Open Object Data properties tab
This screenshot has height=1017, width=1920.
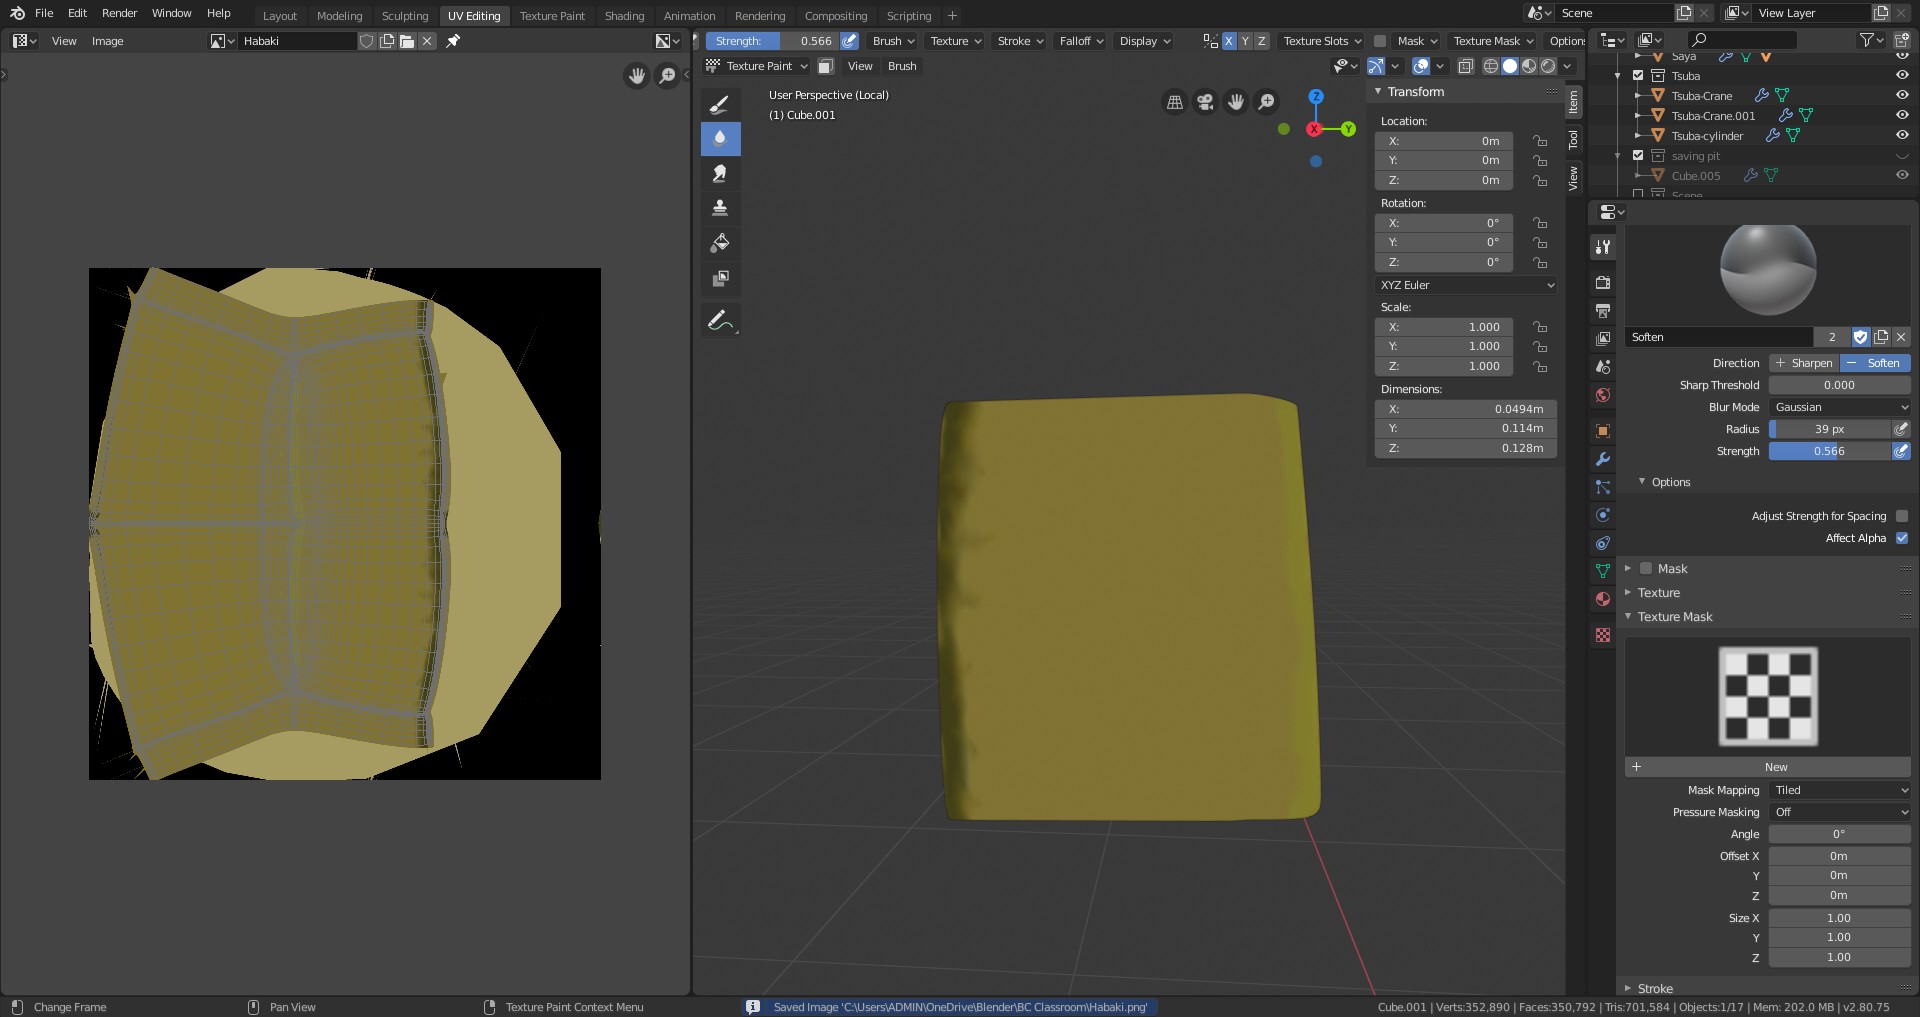point(1603,571)
